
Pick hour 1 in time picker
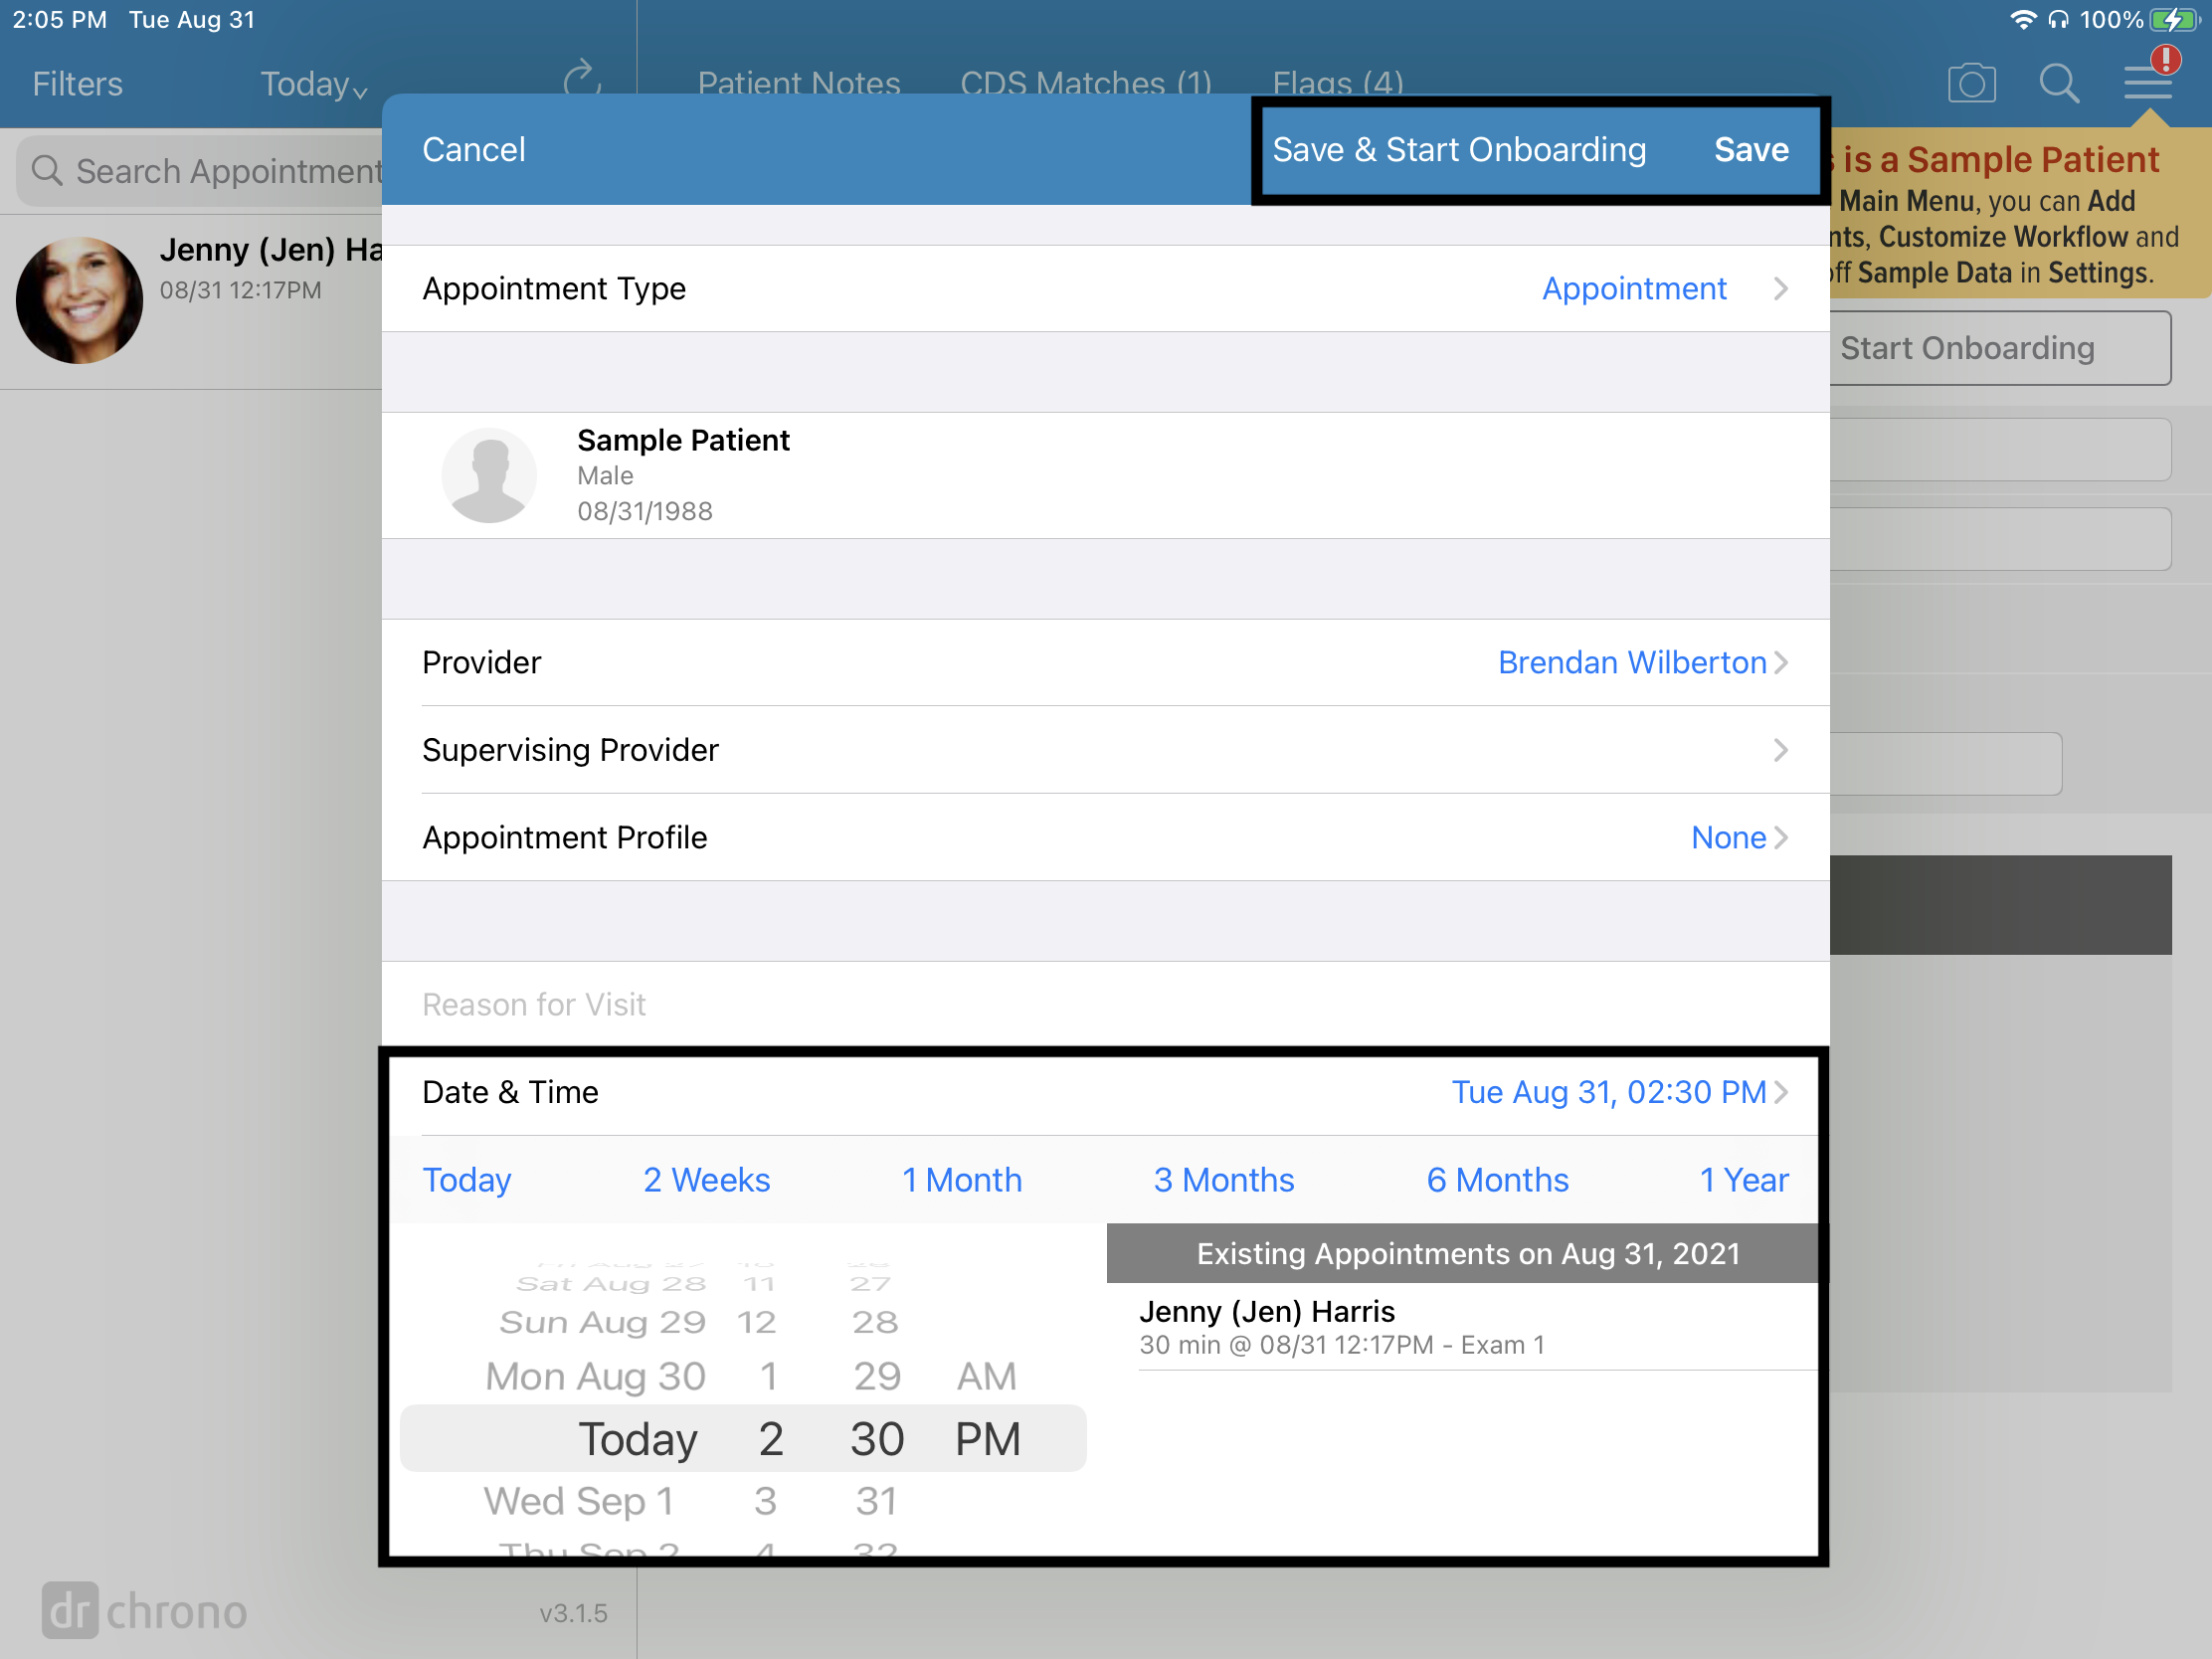768,1376
